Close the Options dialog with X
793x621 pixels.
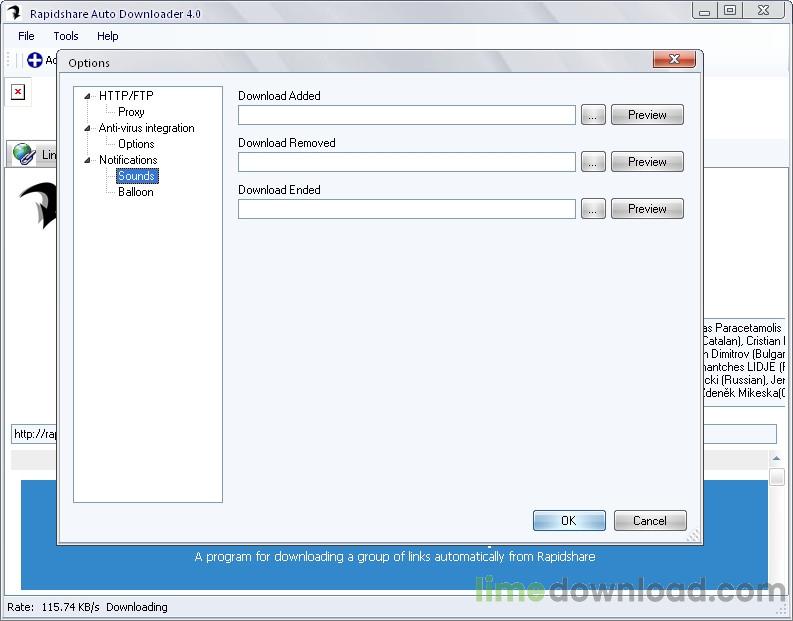pos(674,59)
